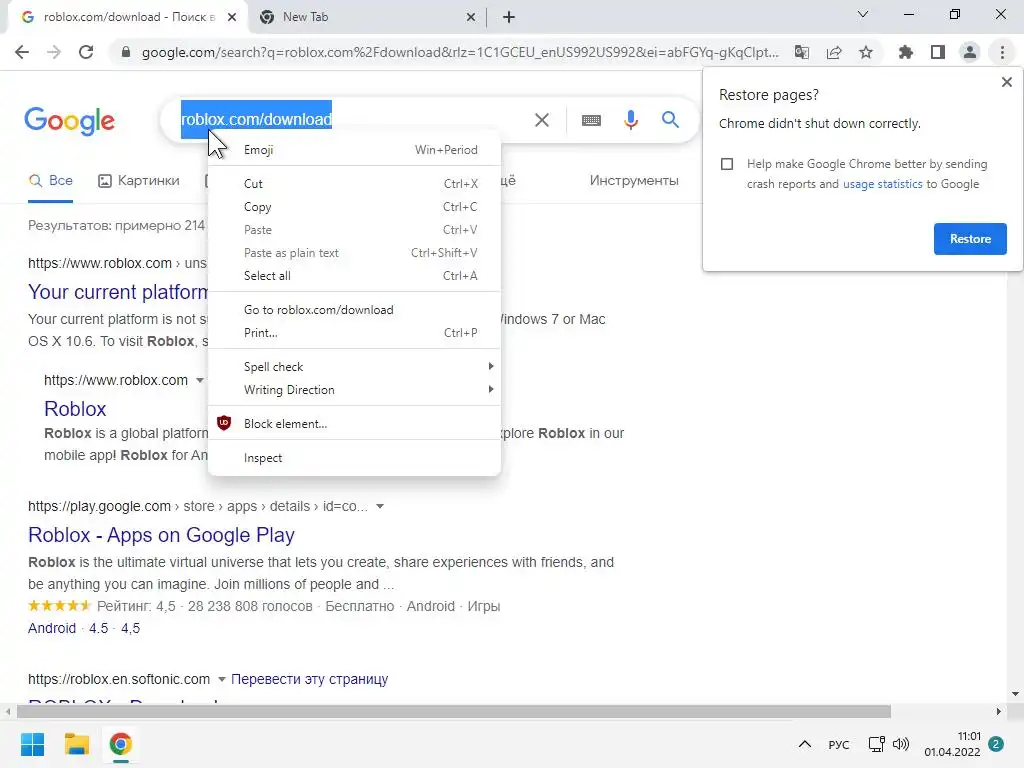
Task: Expand the dropdown next to play.google.com URL
Action: [x=379, y=506]
